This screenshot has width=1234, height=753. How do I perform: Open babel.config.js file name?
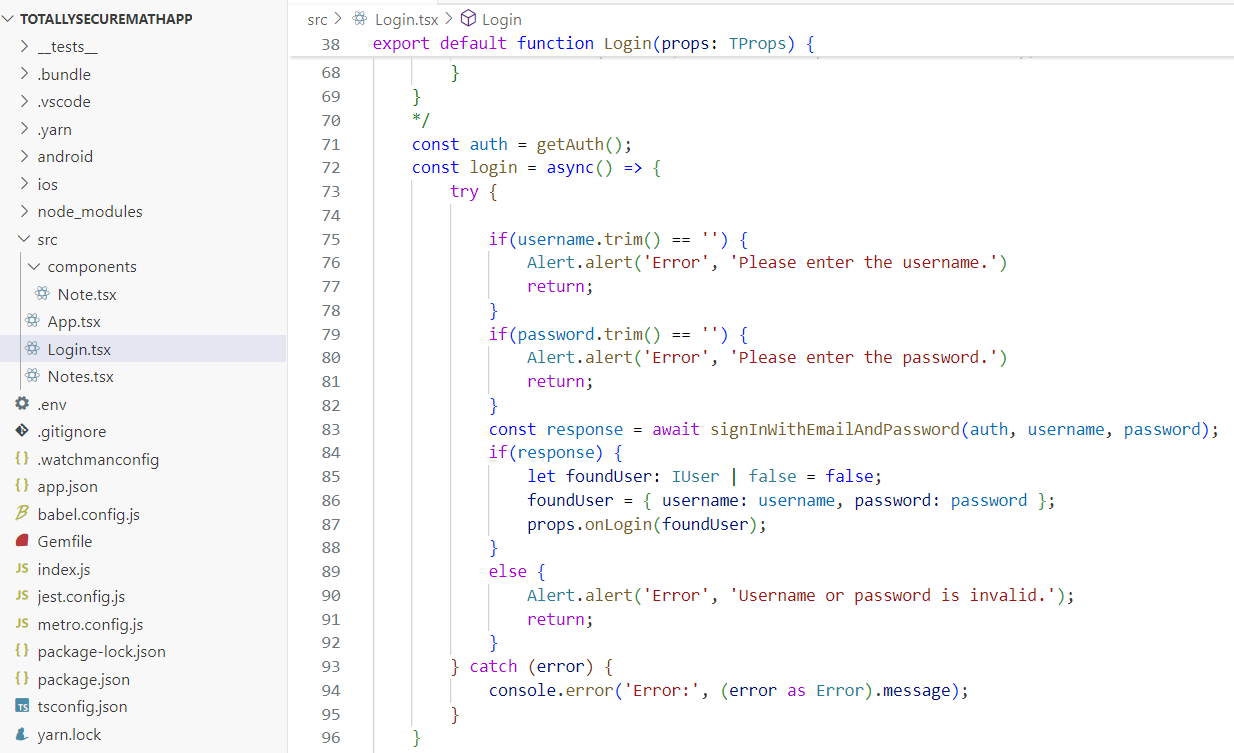pos(88,514)
